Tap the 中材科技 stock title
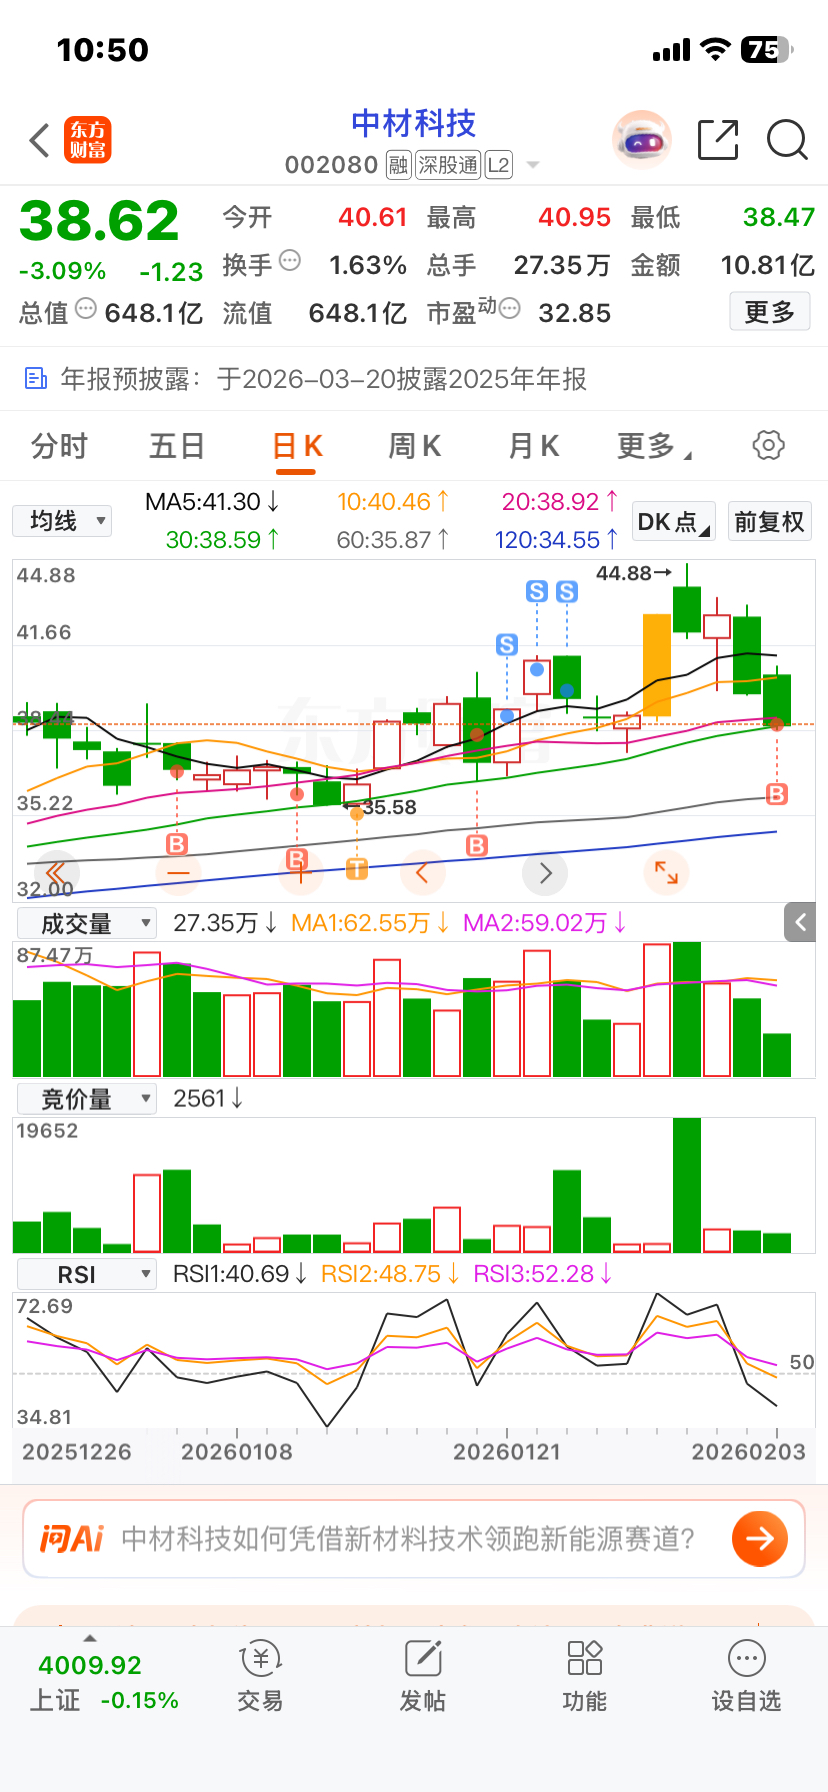Image resolution: width=828 pixels, height=1792 pixels. coord(414,124)
